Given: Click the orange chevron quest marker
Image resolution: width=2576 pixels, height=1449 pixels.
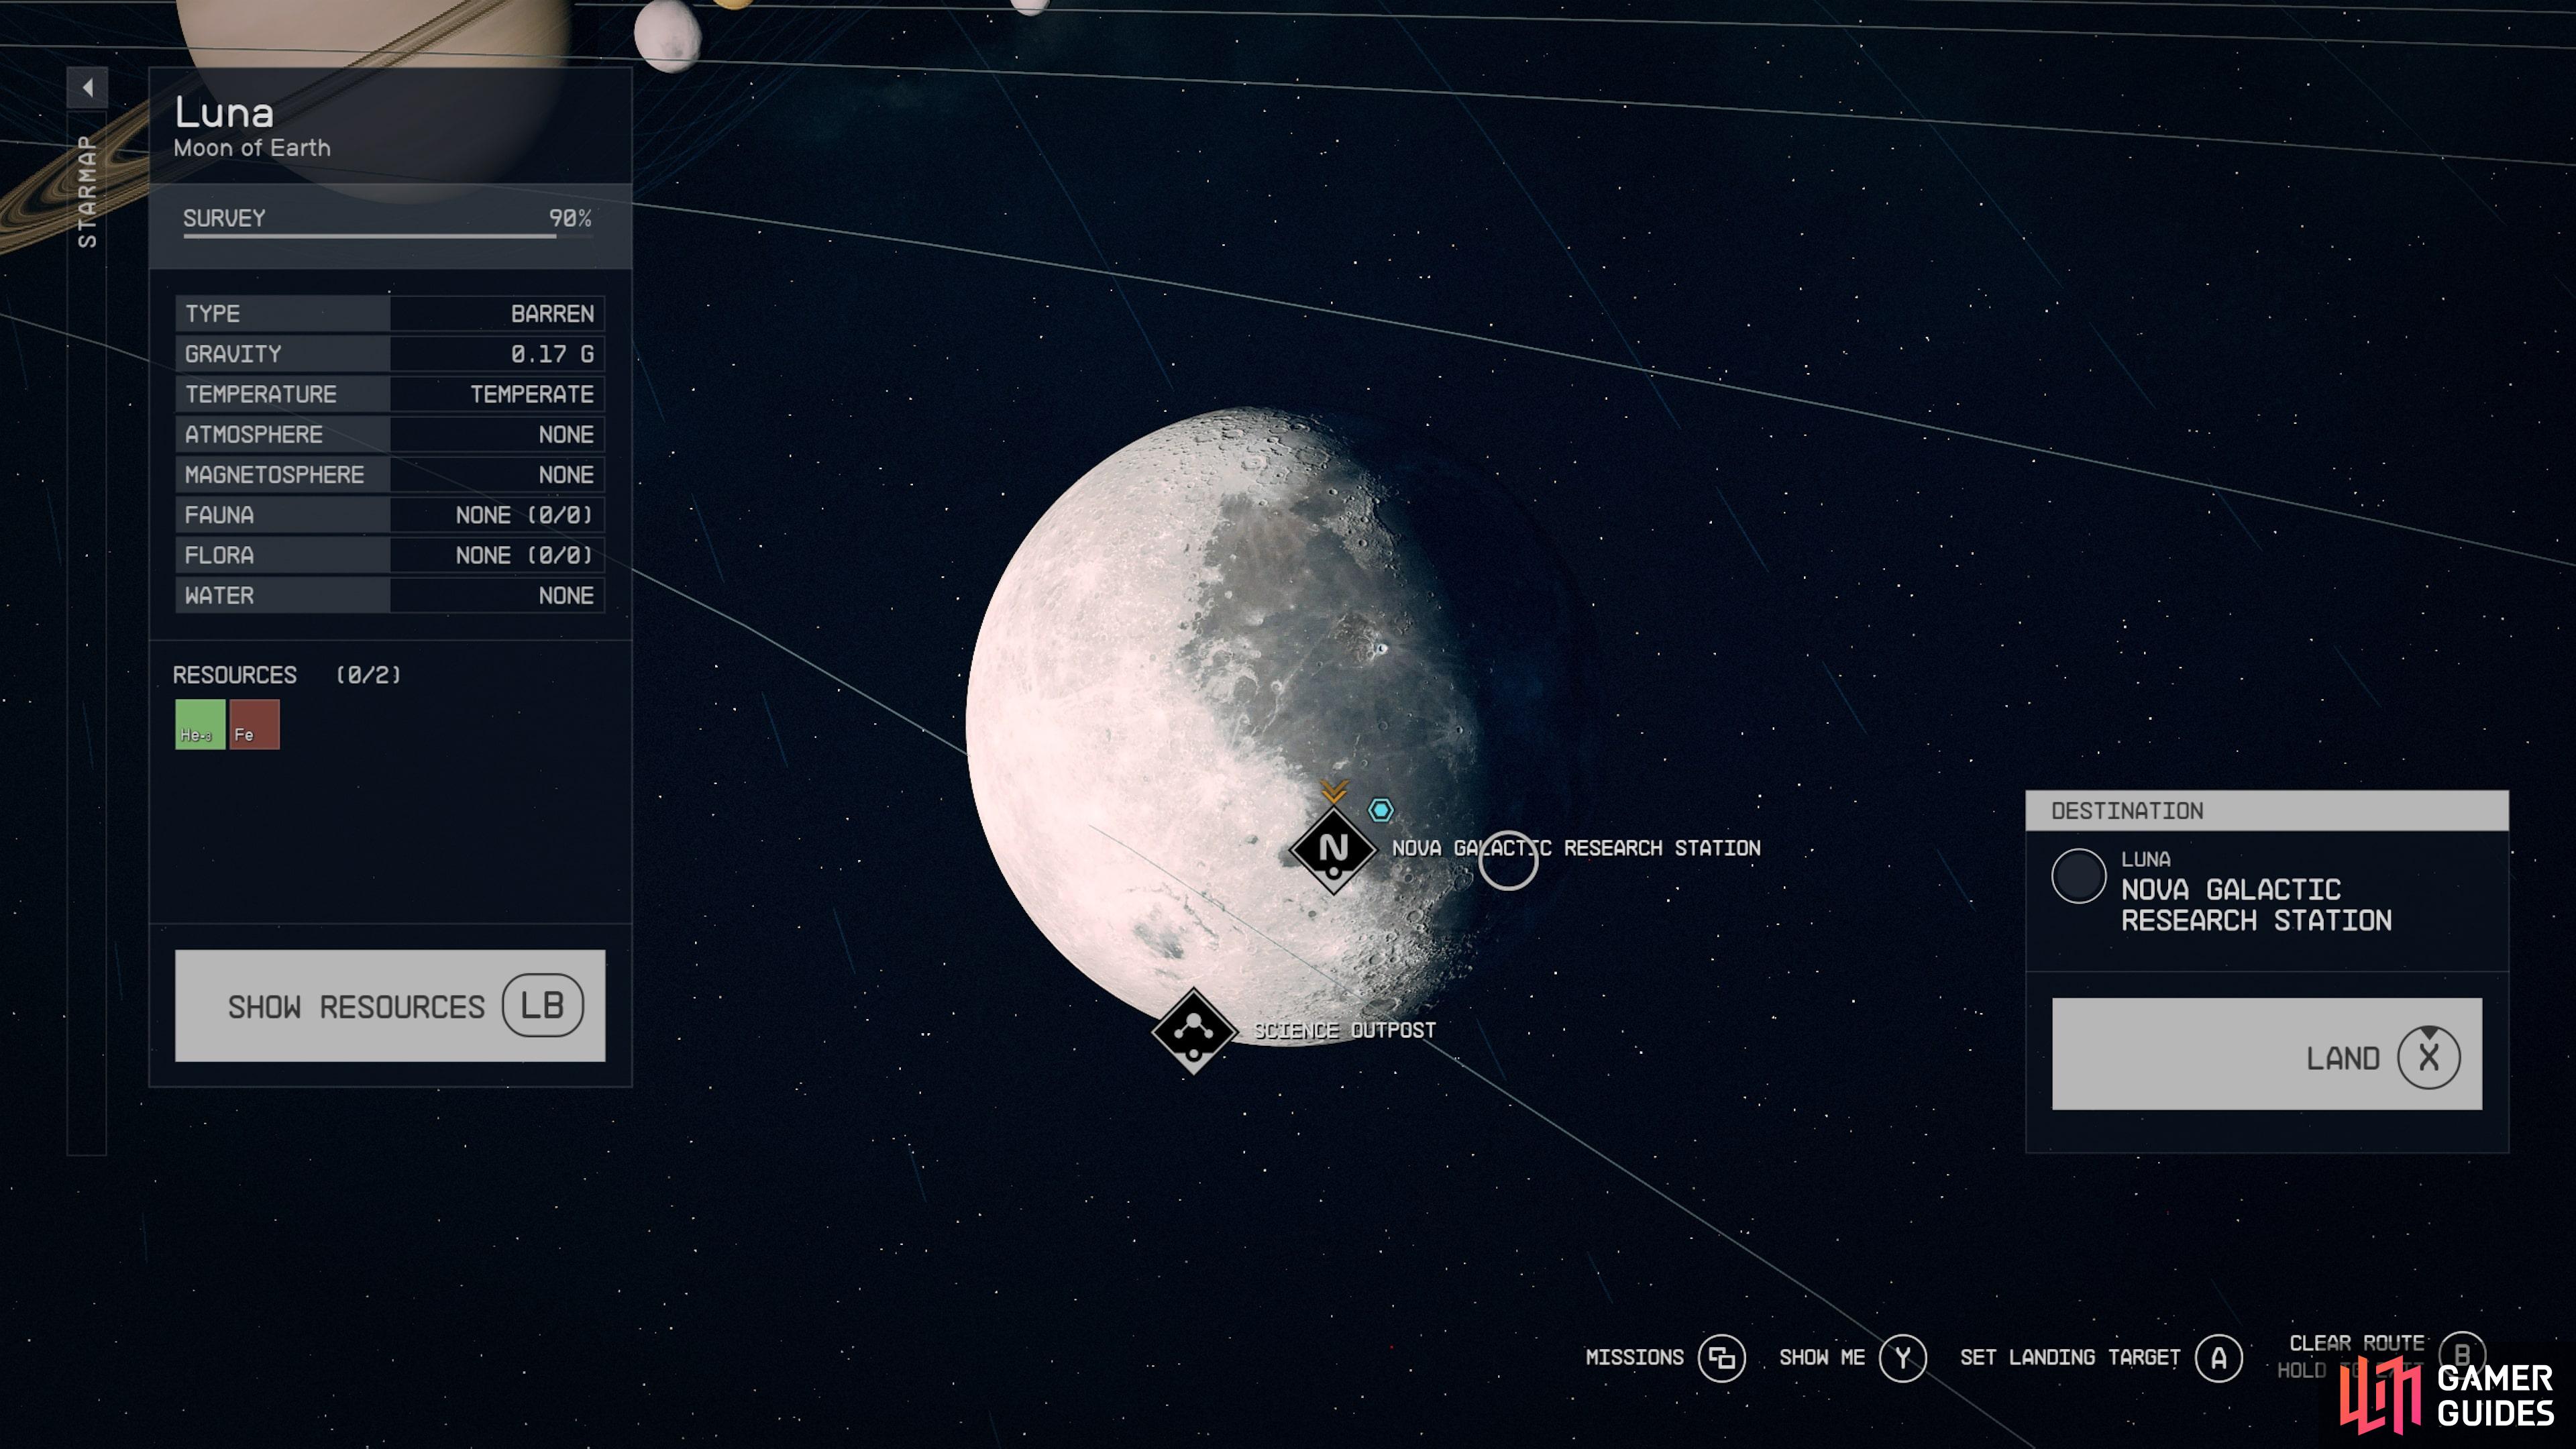Looking at the screenshot, I should pos(1334,791).
